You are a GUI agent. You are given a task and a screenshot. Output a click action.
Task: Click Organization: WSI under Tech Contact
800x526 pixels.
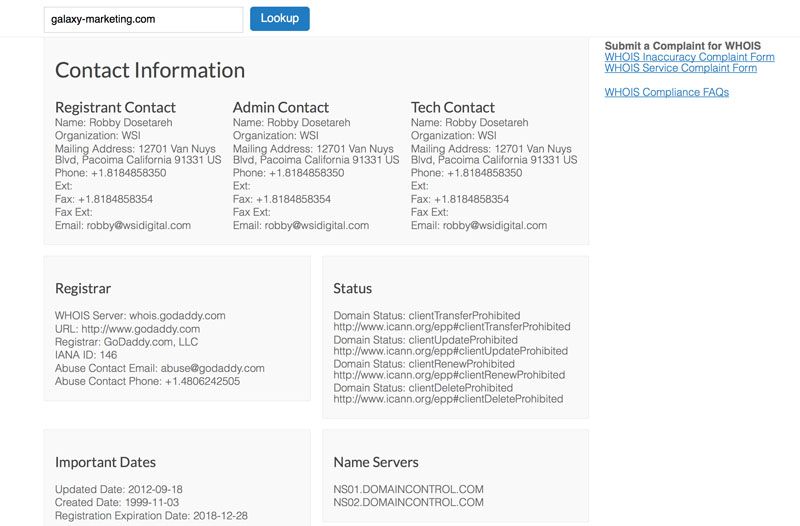454,136
